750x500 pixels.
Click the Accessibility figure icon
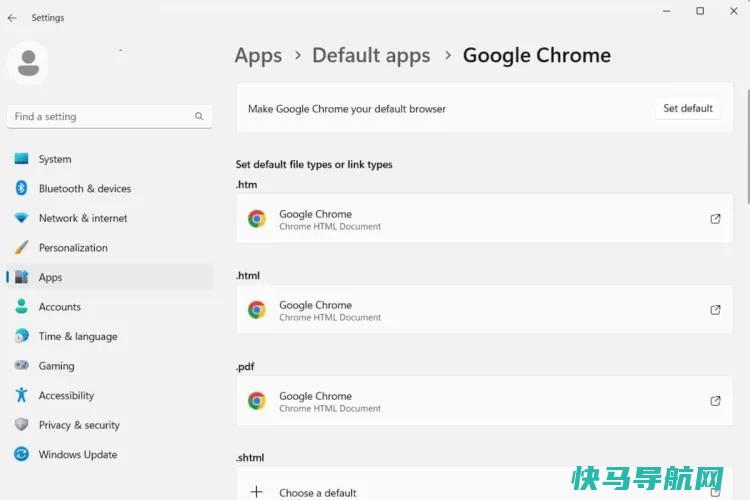click(22, 395)
